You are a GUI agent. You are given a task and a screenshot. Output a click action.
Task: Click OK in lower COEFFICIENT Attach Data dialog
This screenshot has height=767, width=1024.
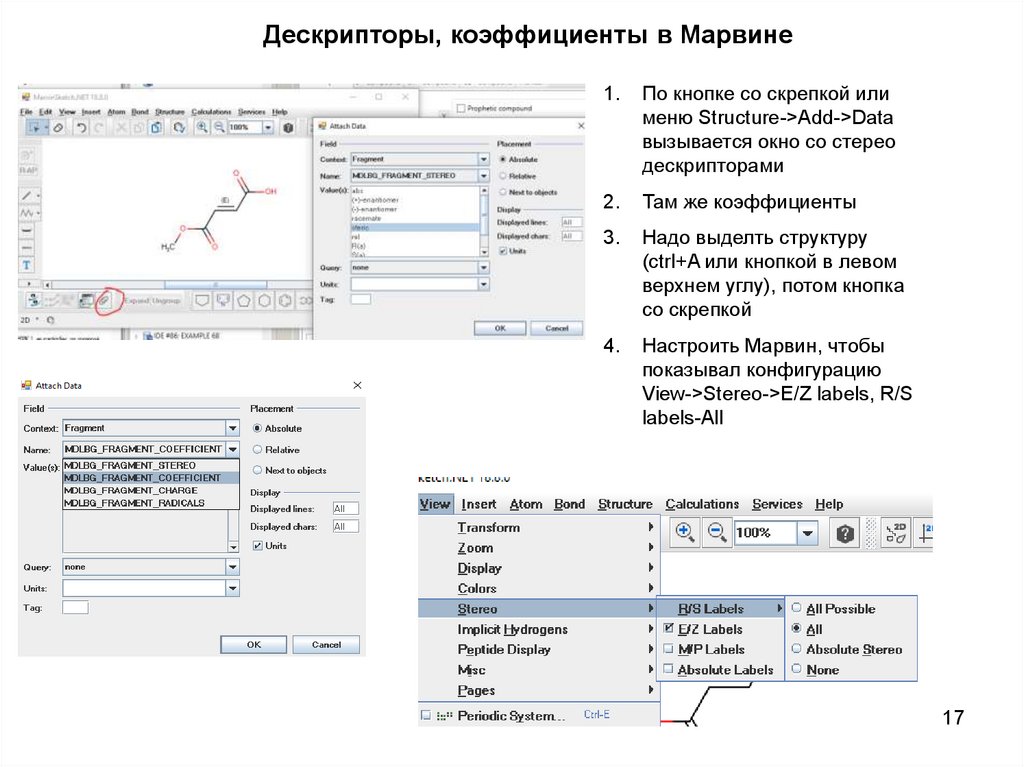253,645
